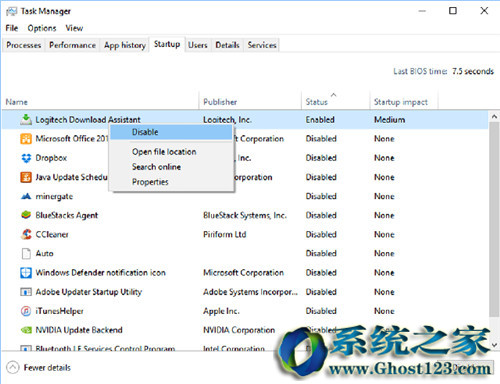Select the Adobe Updater Startup Utility icon
Screen dimensions: 500x384
click(x=26, y=292)
